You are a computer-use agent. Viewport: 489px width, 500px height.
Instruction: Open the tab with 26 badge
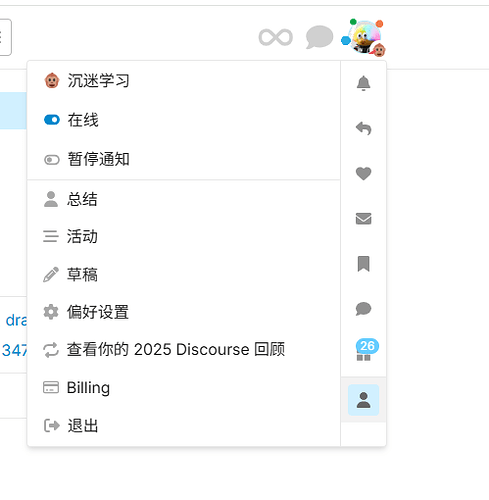pyautogui.click(x=363, y=354)
